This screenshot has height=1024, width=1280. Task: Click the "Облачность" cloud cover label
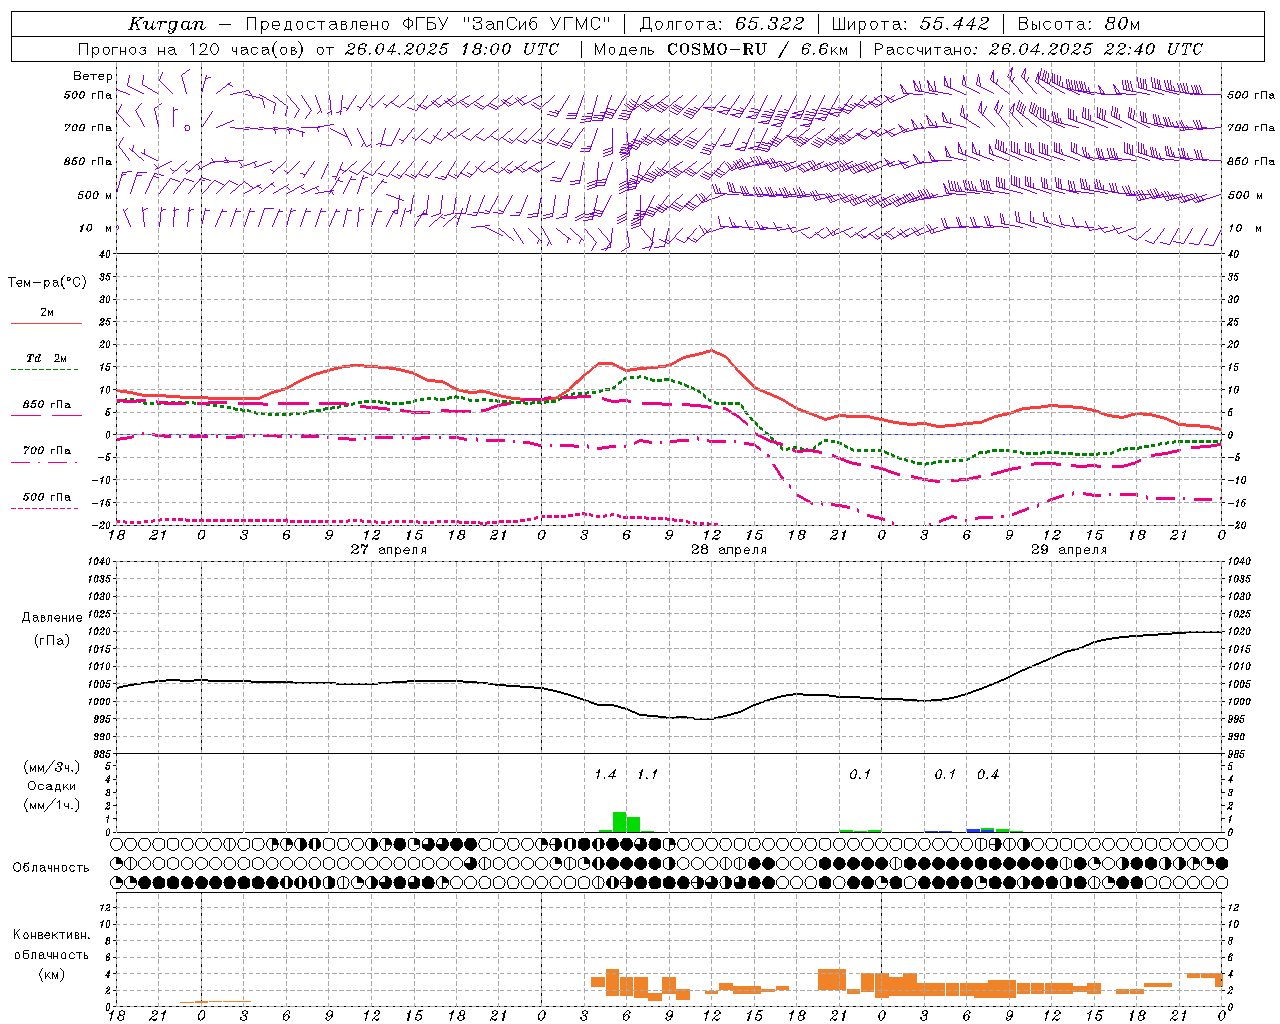tap(51, 868)
